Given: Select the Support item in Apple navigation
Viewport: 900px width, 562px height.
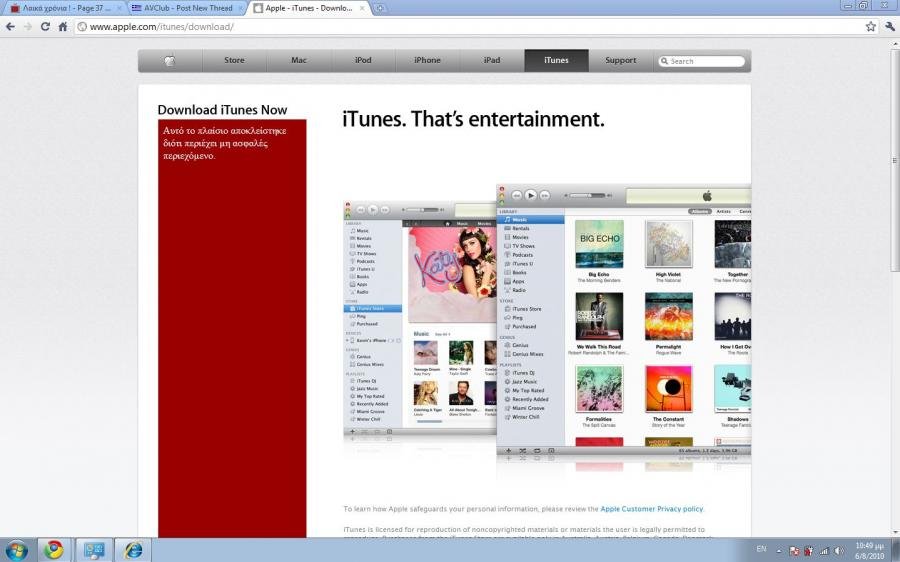Looking at the screenshot, I should pos(620,61).
